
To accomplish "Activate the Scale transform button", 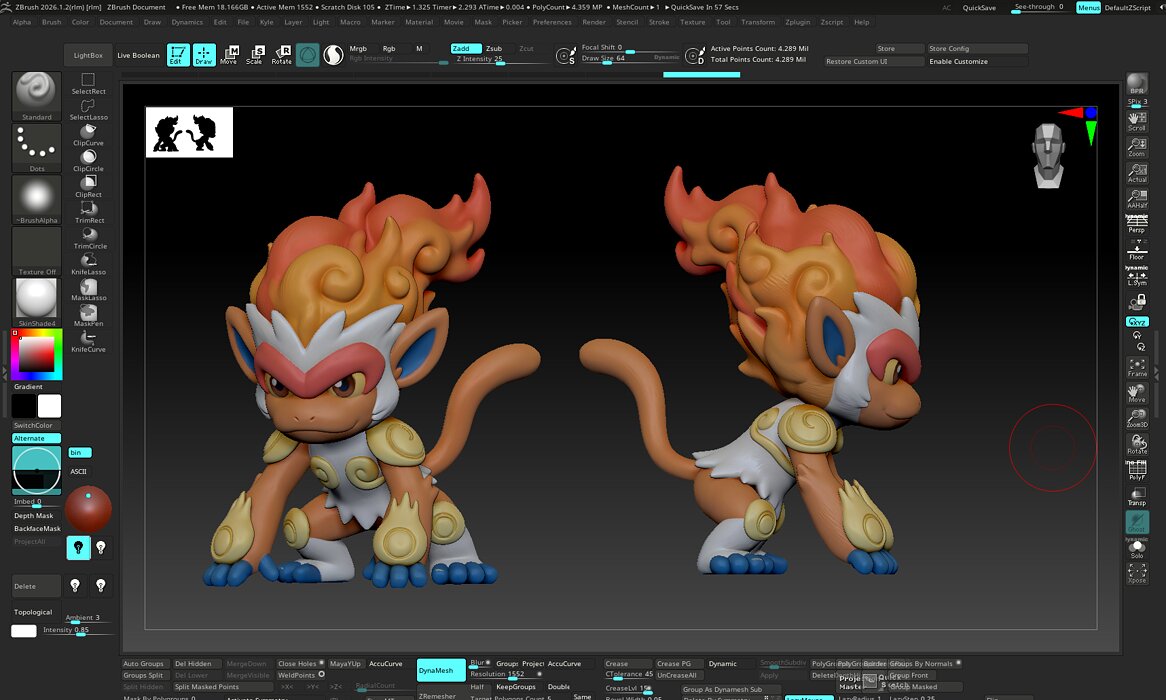I will [255, 55].
